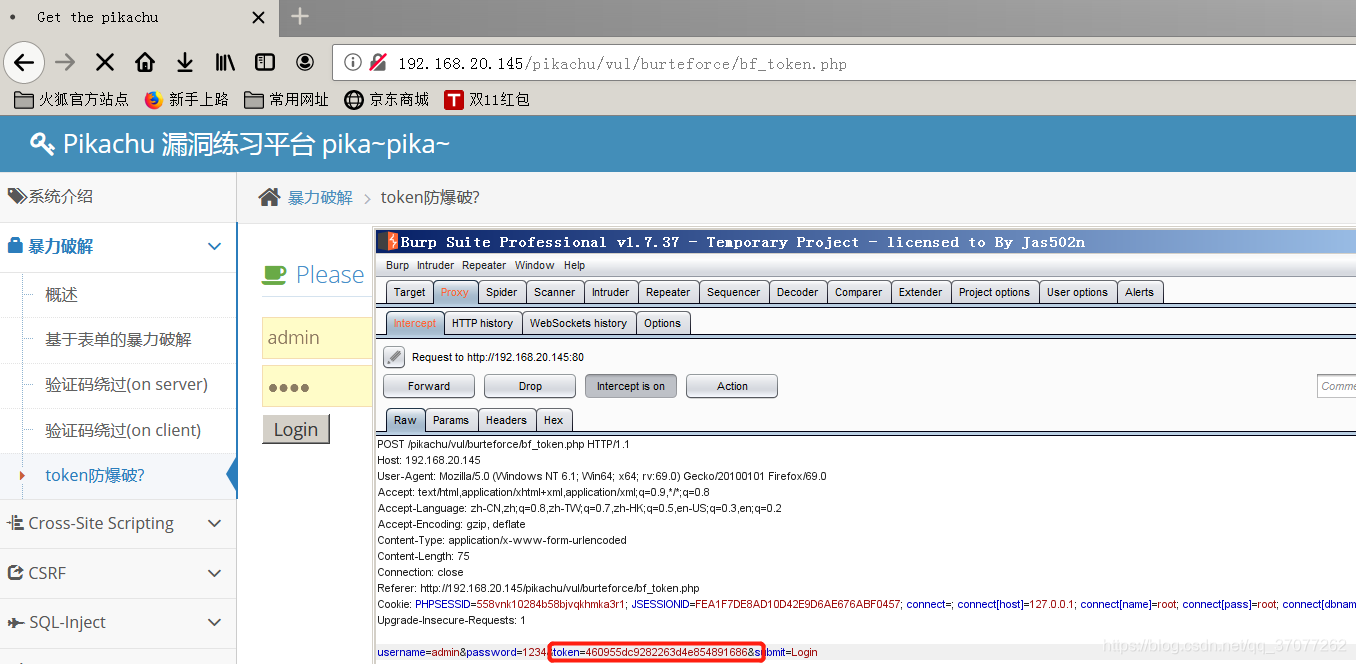1356x664 pixels.
Task: Switch to the Sequencer tab
Action: 734,292
